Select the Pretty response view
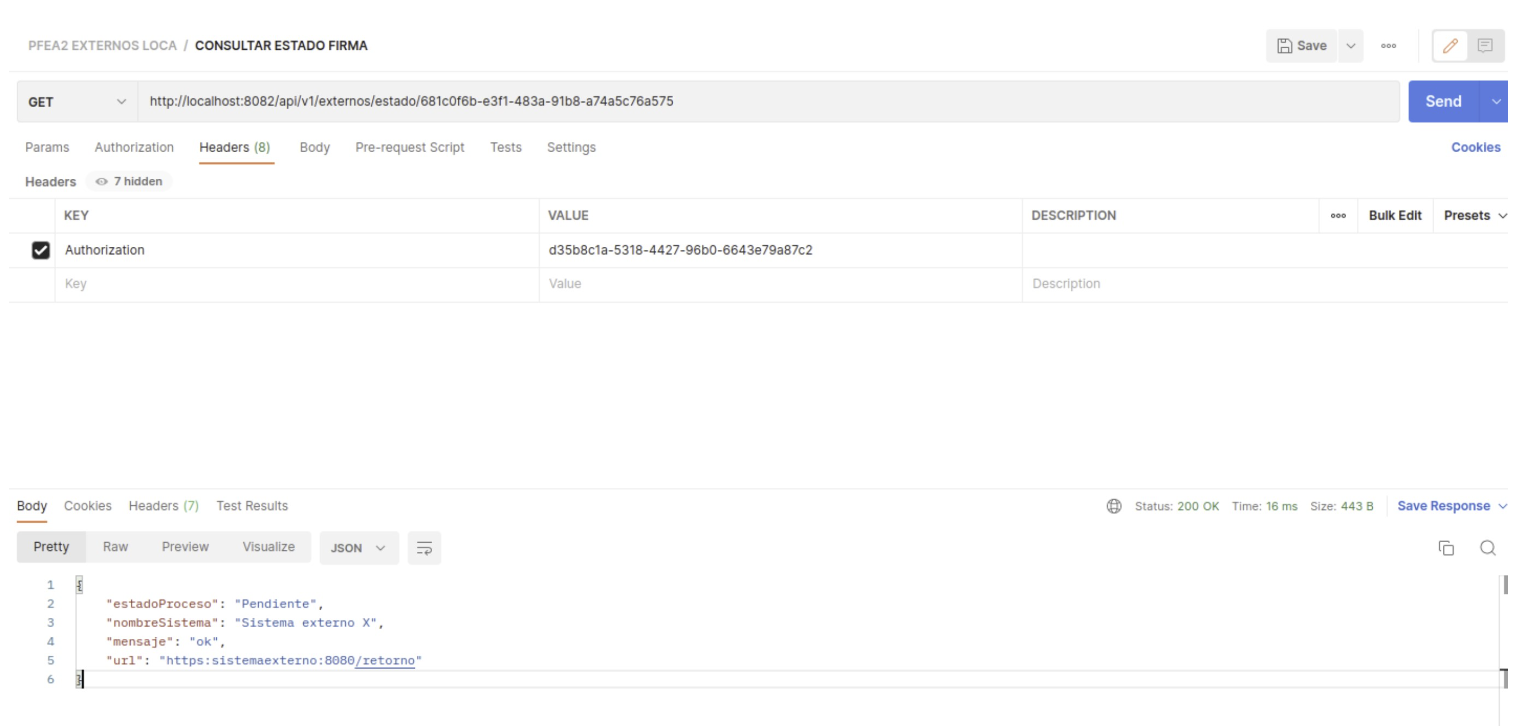The width and height of the screenshot is (1526, 726). (49, 547)
